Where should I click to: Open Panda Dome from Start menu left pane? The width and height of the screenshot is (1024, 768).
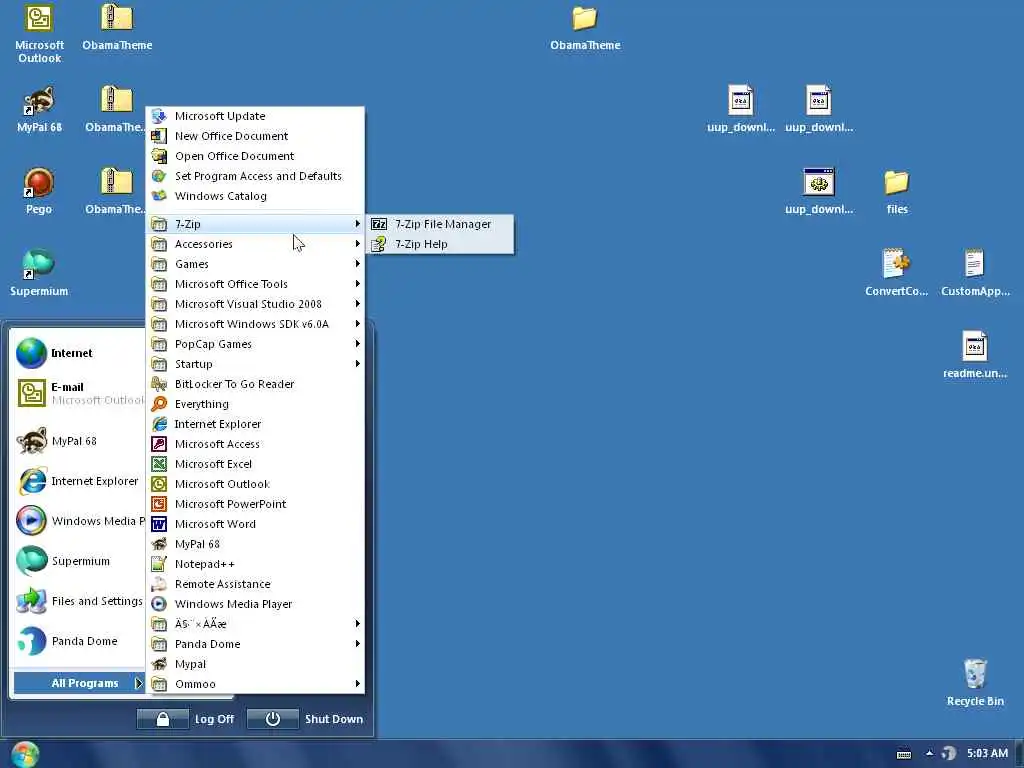pos(78,641)
